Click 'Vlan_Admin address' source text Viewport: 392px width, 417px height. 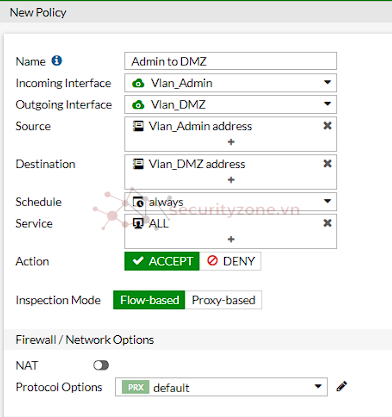point(200,126)
